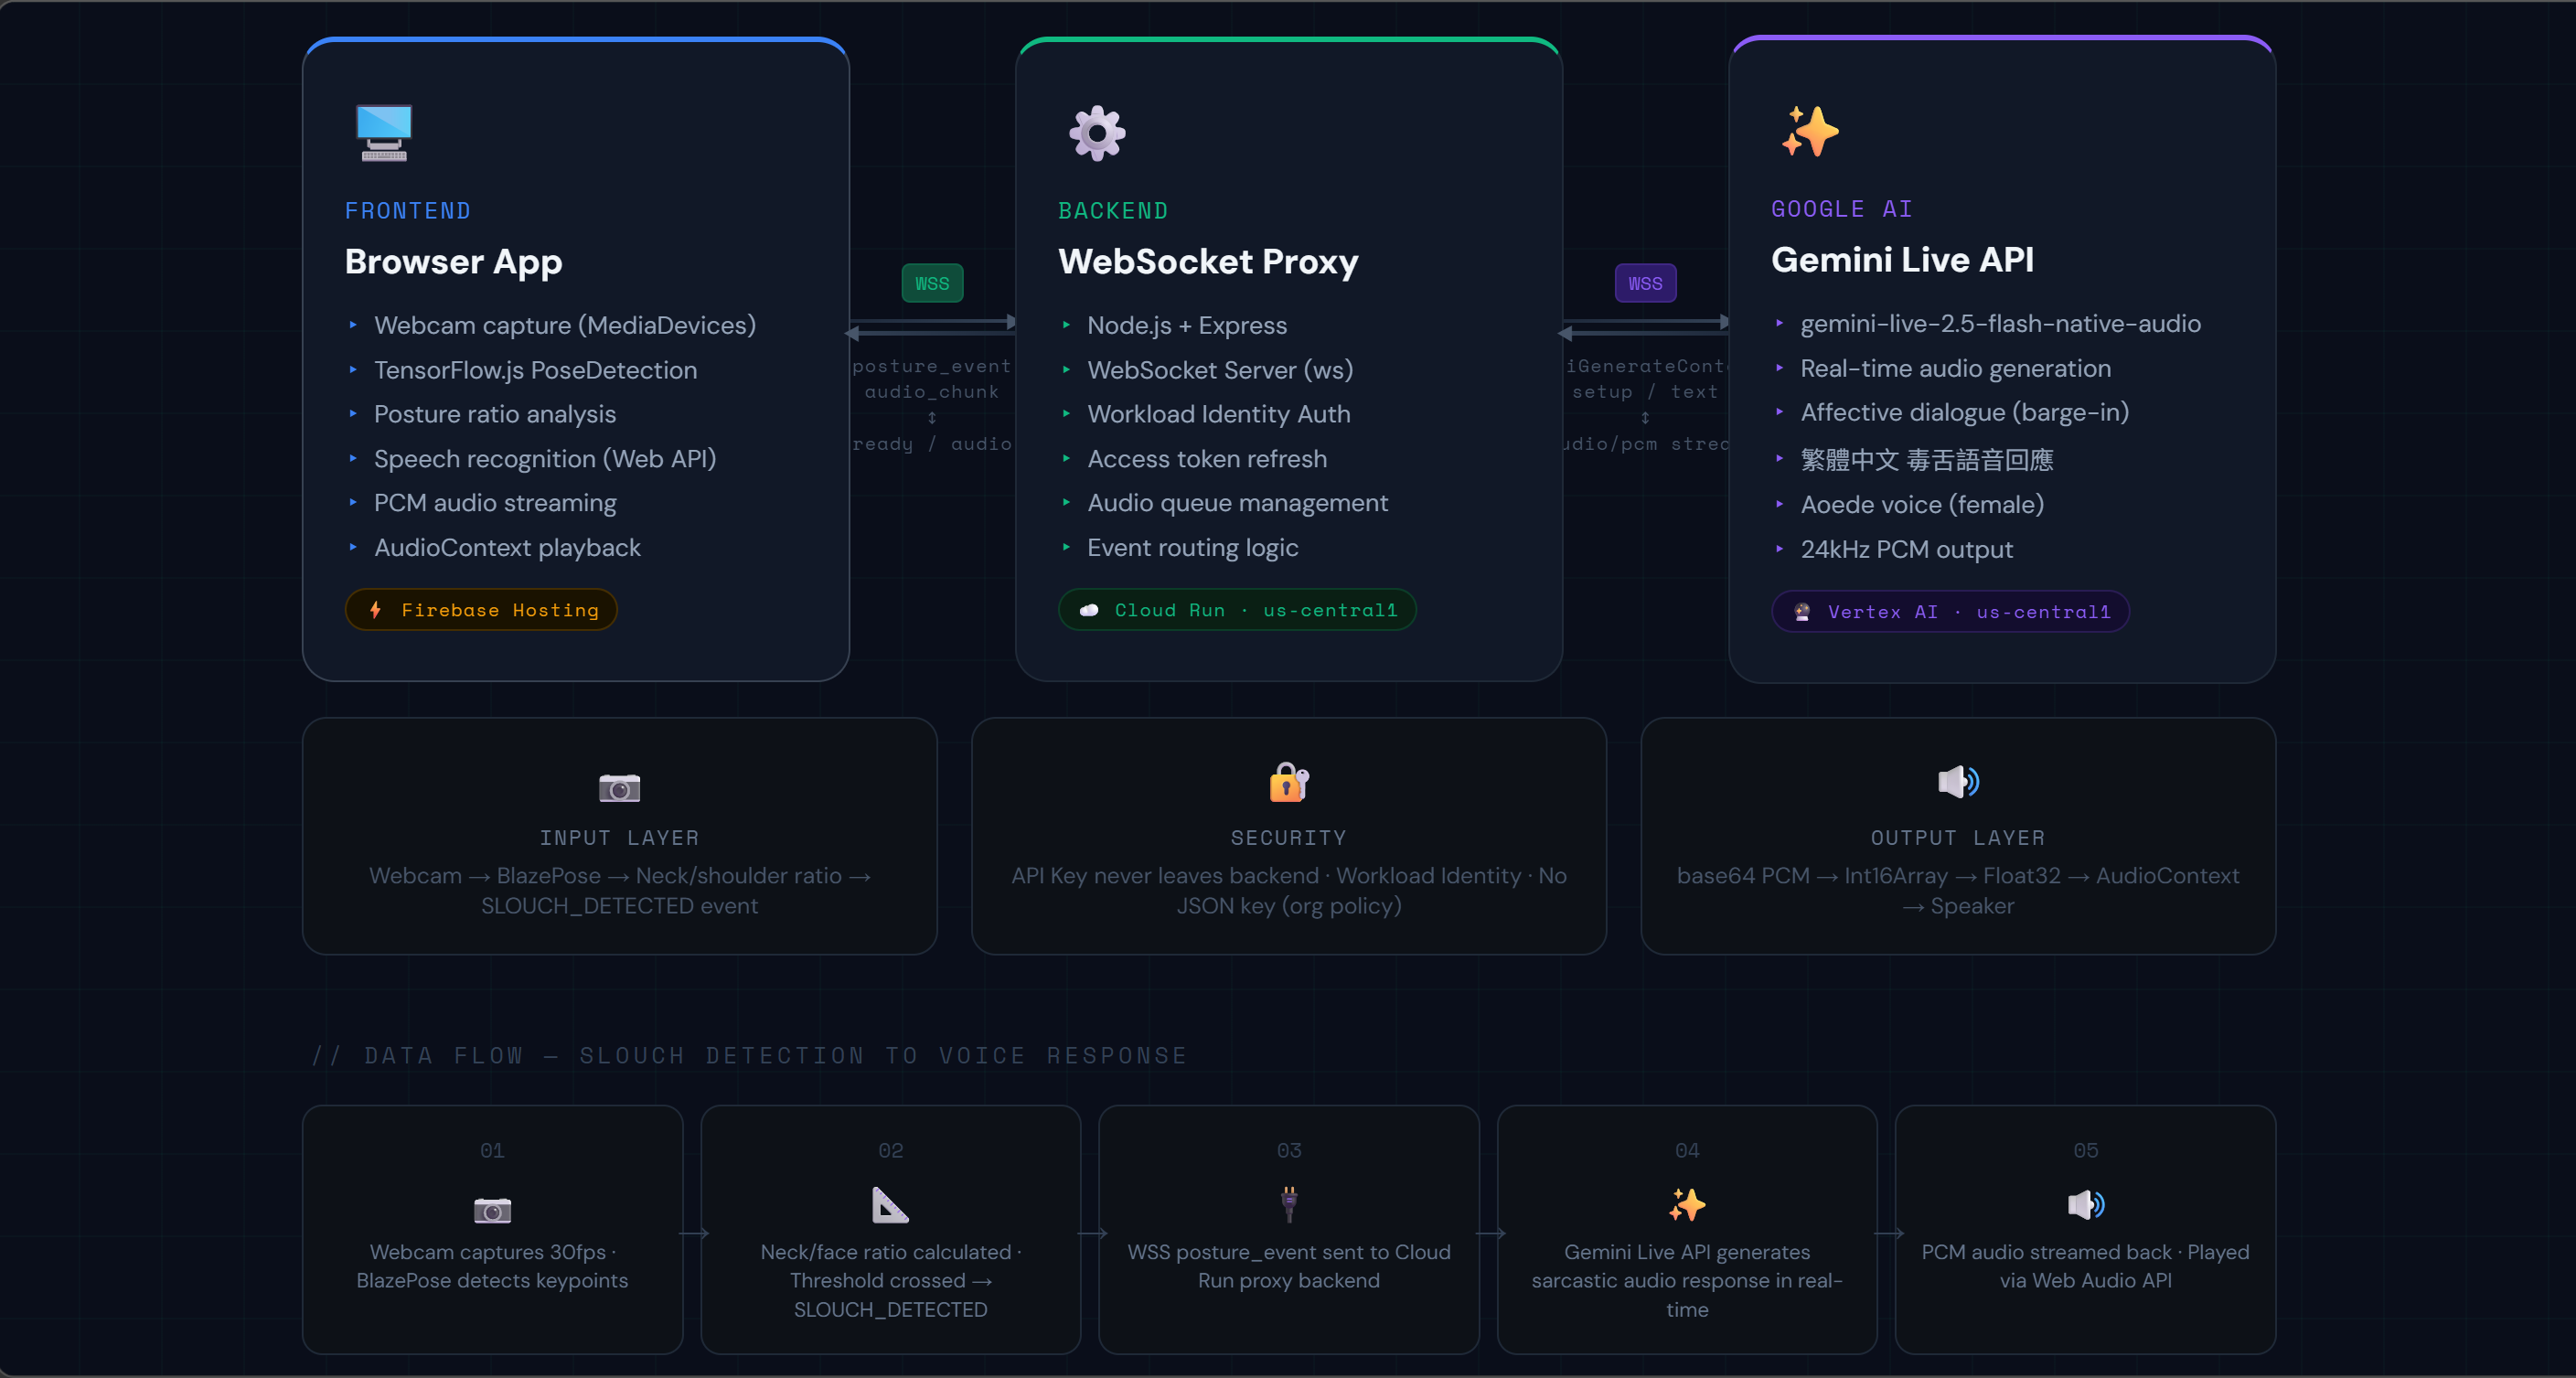
Task: Click the camera icon in Input Layer
Action: (619, 787)
